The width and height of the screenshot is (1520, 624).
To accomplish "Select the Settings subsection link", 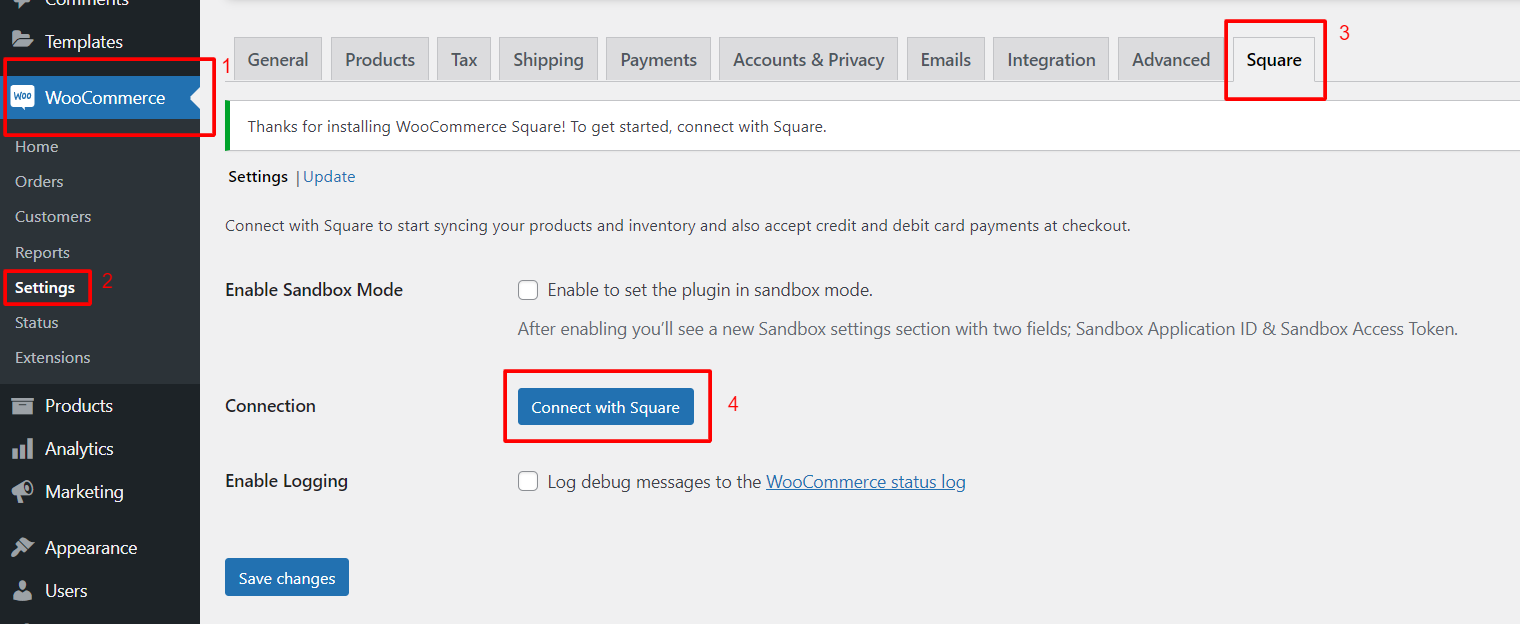I will pos(258,177).
